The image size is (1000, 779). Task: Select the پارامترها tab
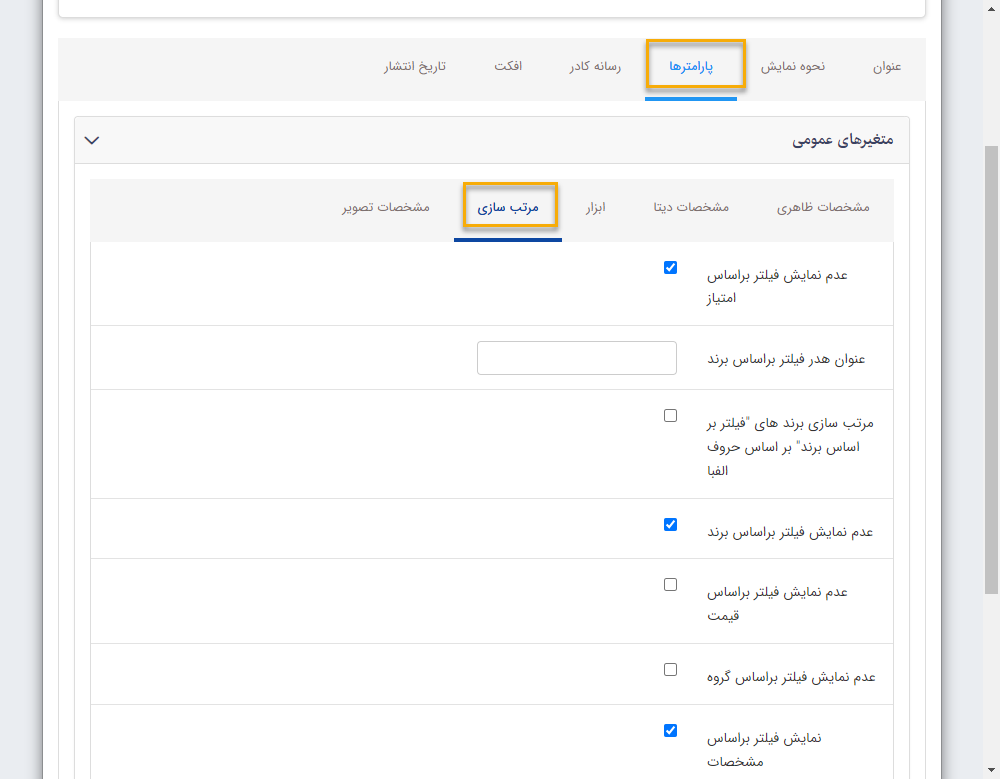(696, 64)
